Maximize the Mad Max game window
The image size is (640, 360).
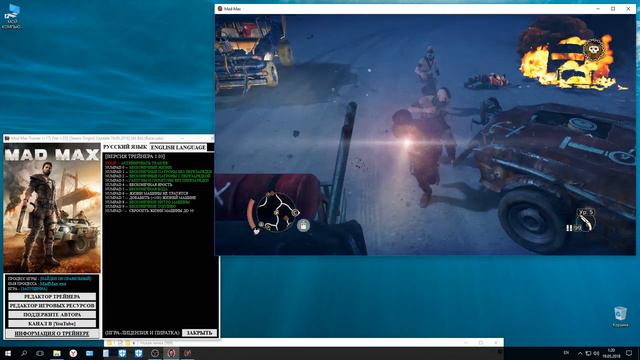613,9
